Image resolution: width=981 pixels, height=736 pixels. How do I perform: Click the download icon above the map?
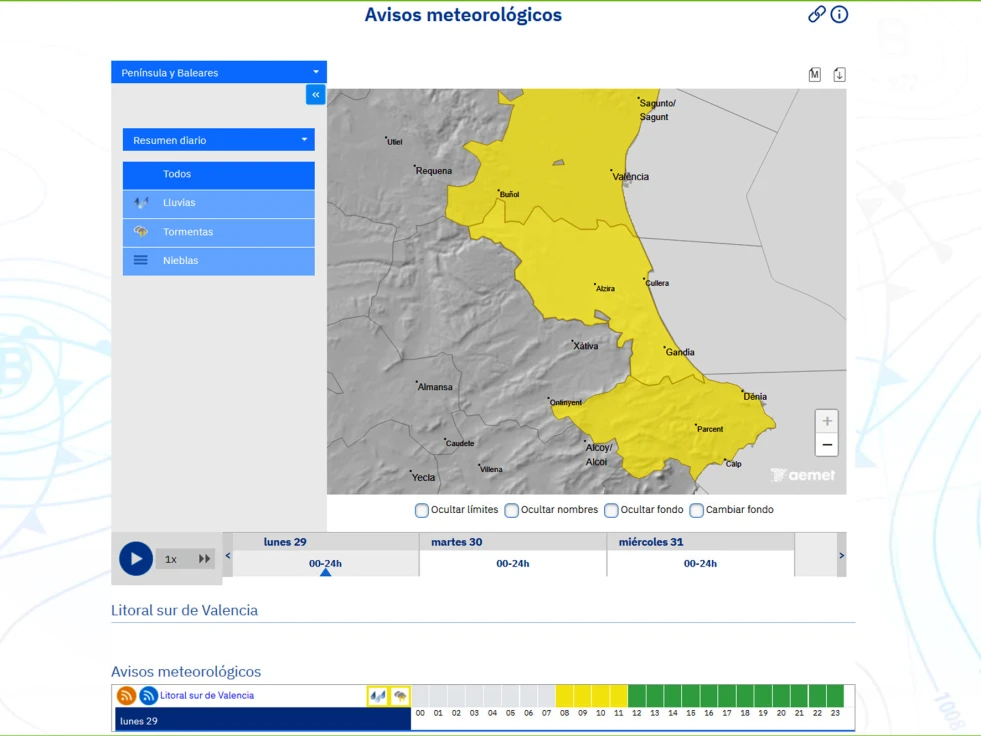(839, 74)
